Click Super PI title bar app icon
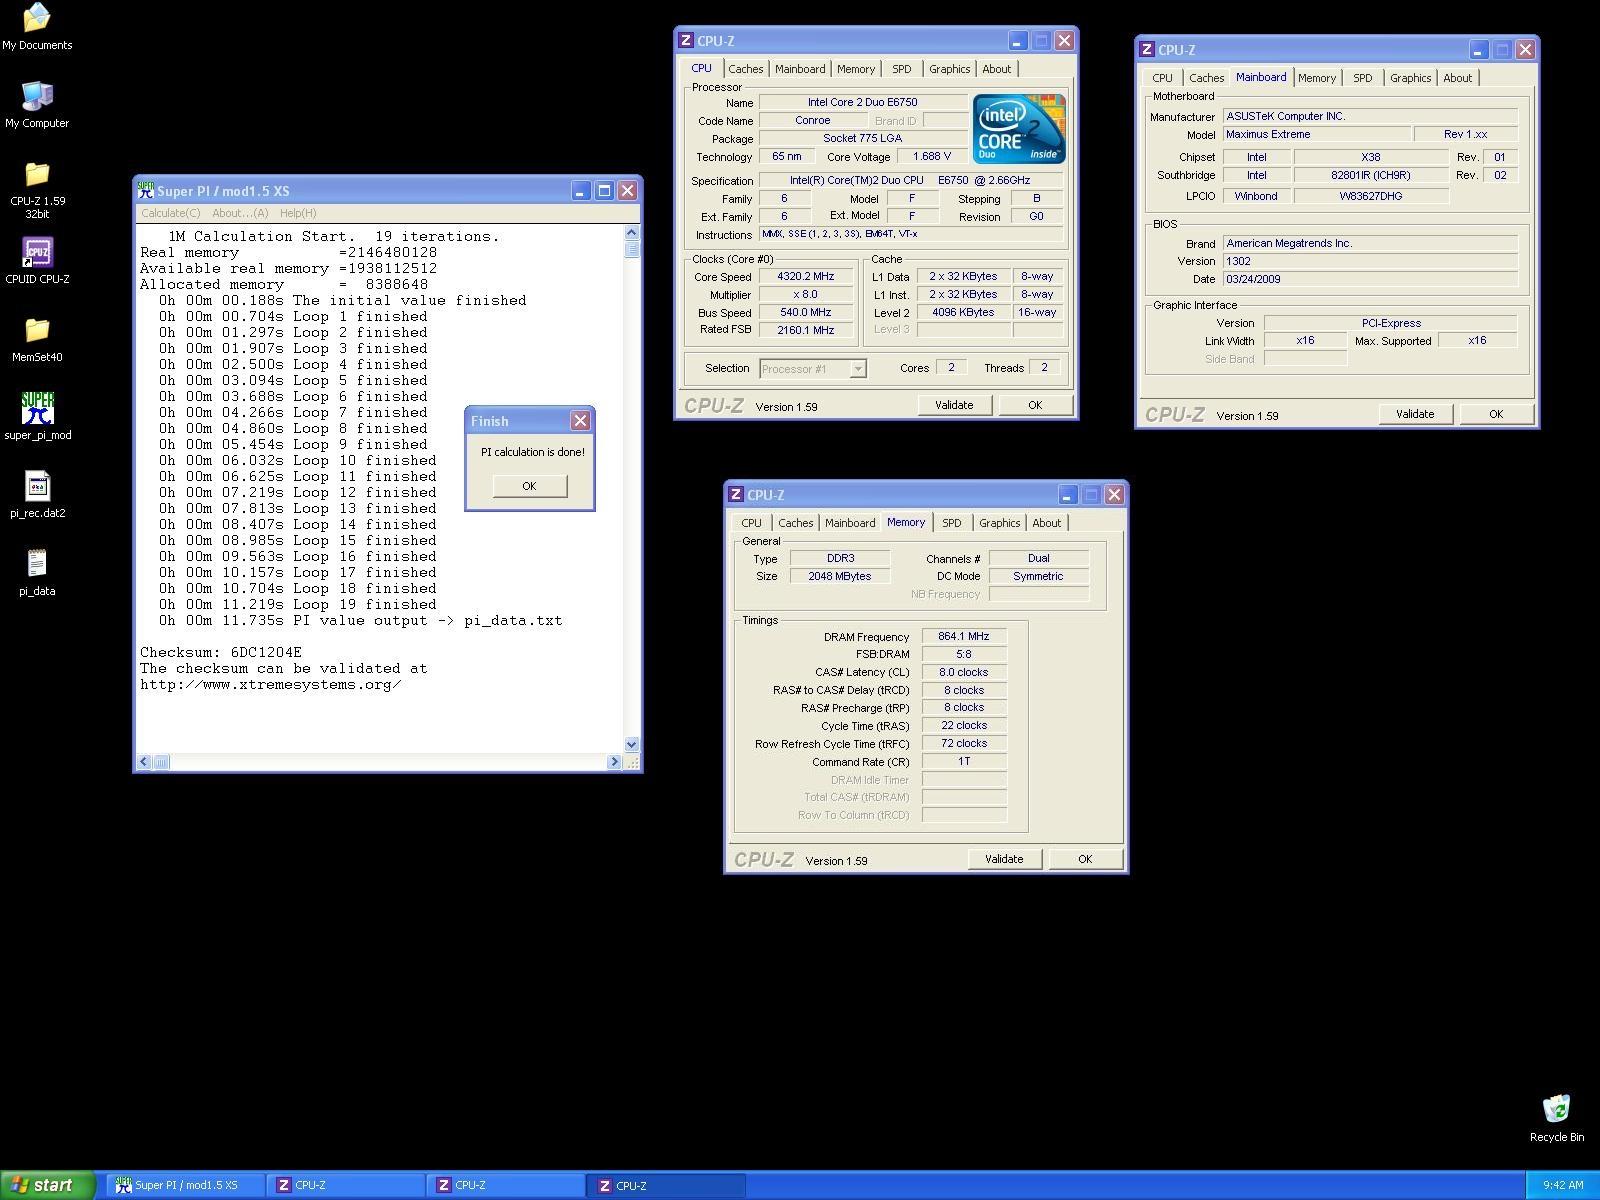The height and width of the screenshot is (1200, 1600). [146, 190]
